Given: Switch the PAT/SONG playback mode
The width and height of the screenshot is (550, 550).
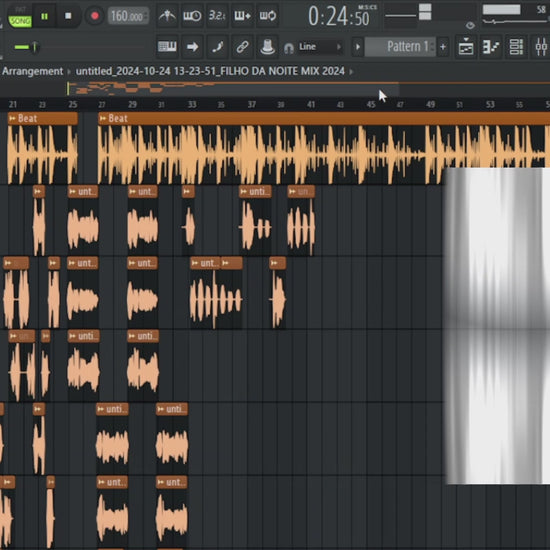Looking at the screenshot, I should (20, 16).
